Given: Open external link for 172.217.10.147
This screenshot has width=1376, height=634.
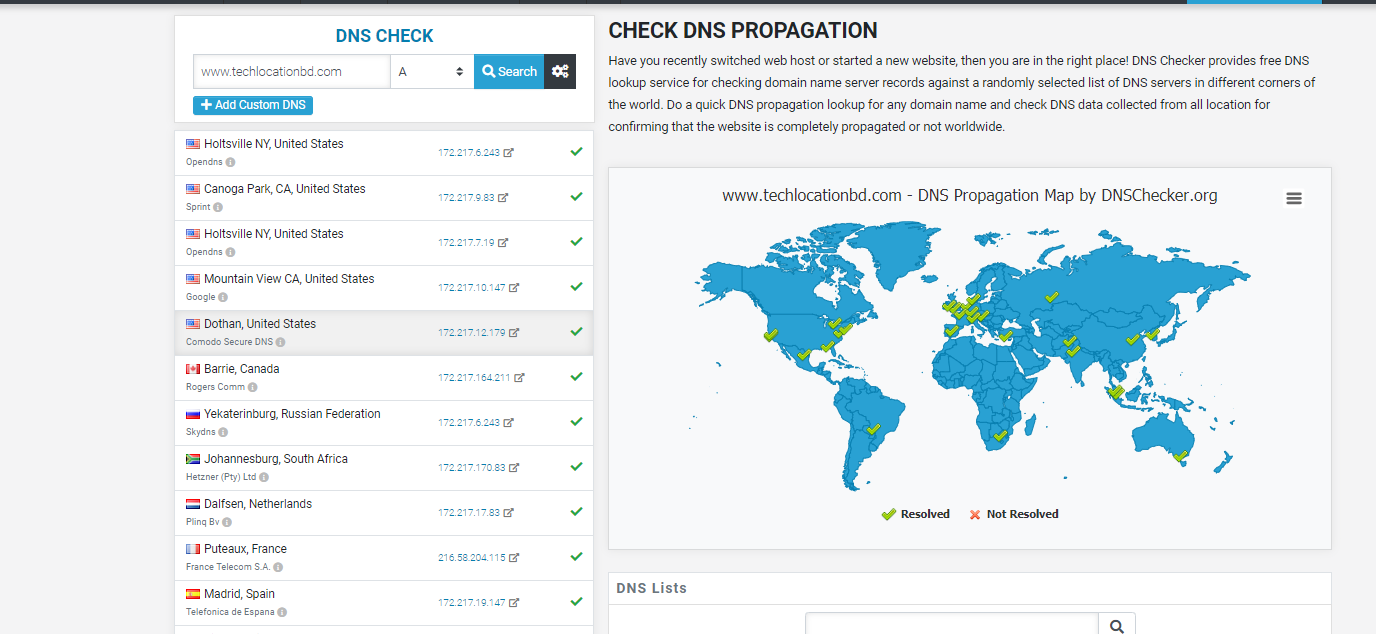Looking at the screenshot, I should point(514,288).
